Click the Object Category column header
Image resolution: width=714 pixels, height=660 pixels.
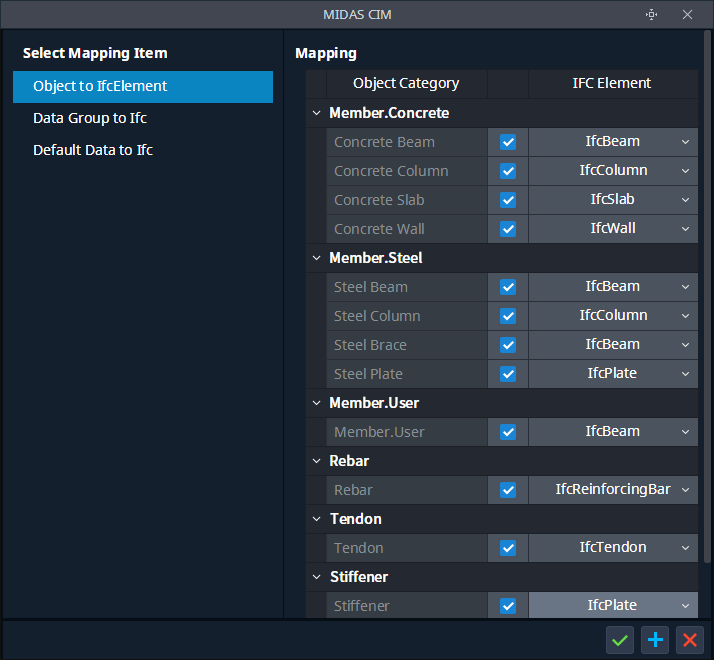coord(407,83)
